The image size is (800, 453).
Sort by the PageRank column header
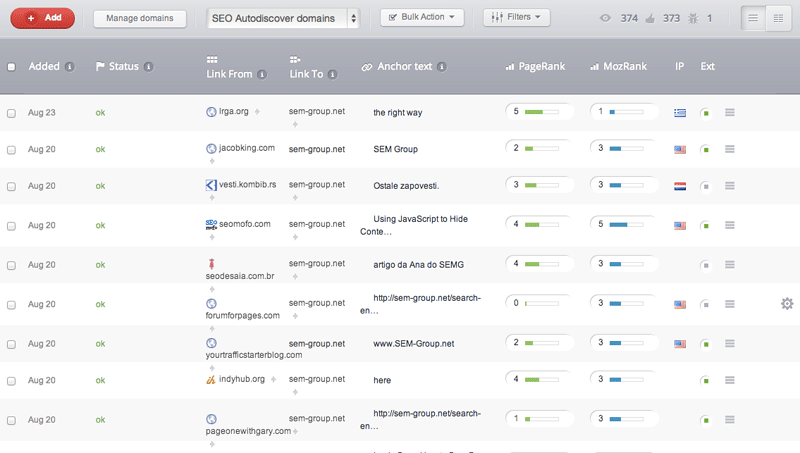(541, 67)
